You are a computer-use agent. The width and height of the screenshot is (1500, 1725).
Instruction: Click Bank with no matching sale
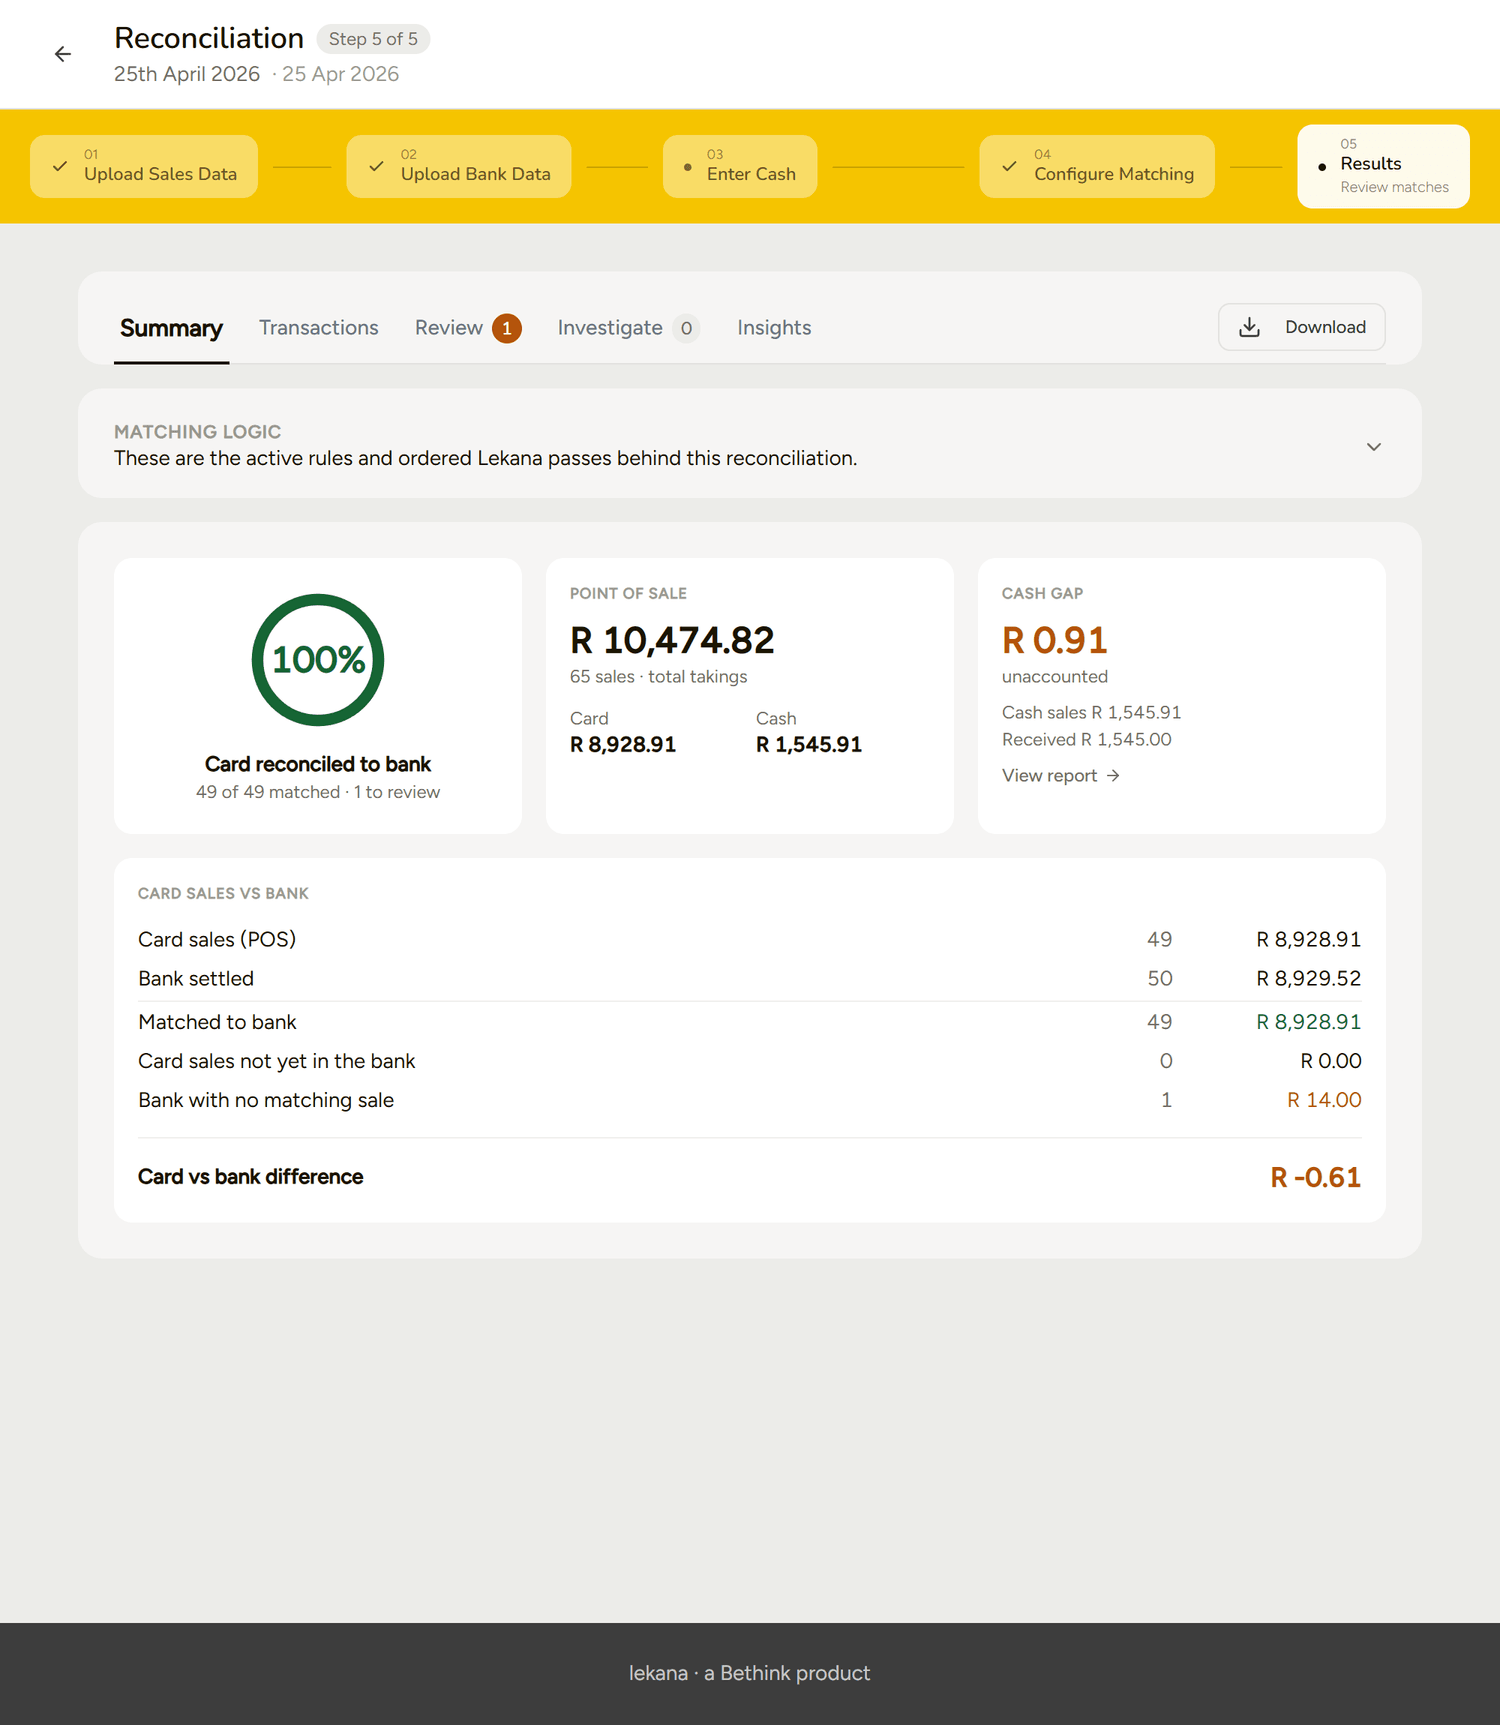pyautogui.click(x=266, y=1100)
